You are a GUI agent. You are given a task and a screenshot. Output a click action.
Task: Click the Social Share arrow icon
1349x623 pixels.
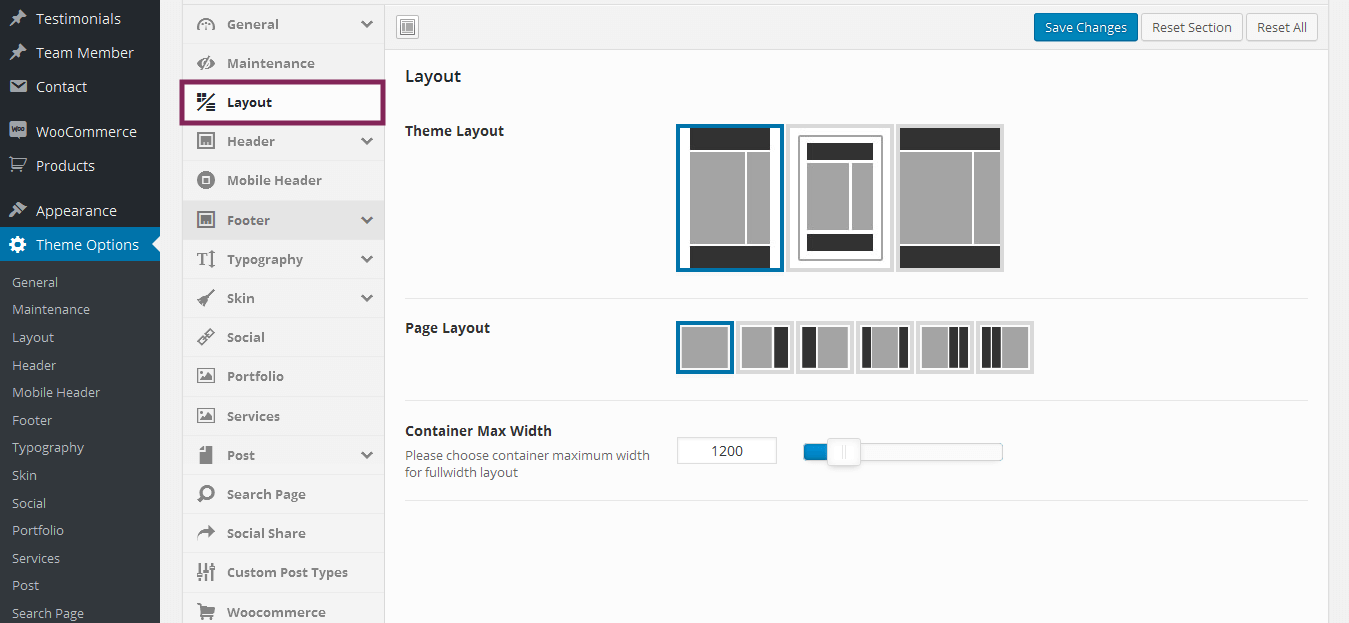[206, 533]
